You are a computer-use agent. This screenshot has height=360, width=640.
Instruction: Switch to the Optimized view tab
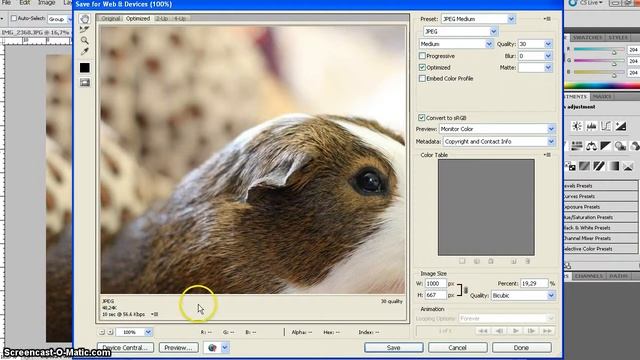pos(138,18)
